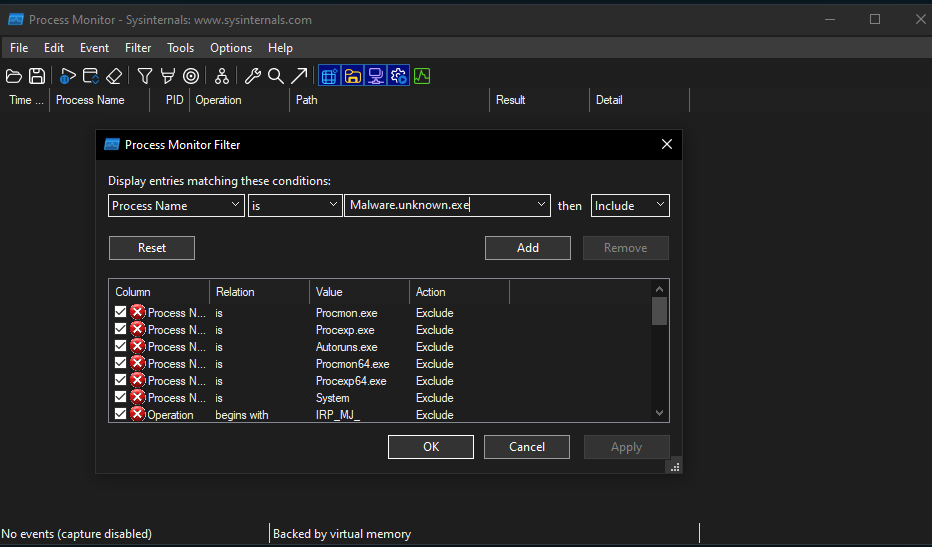Click the Action header in filter list
932x547 pixels.
coord(459,292)
